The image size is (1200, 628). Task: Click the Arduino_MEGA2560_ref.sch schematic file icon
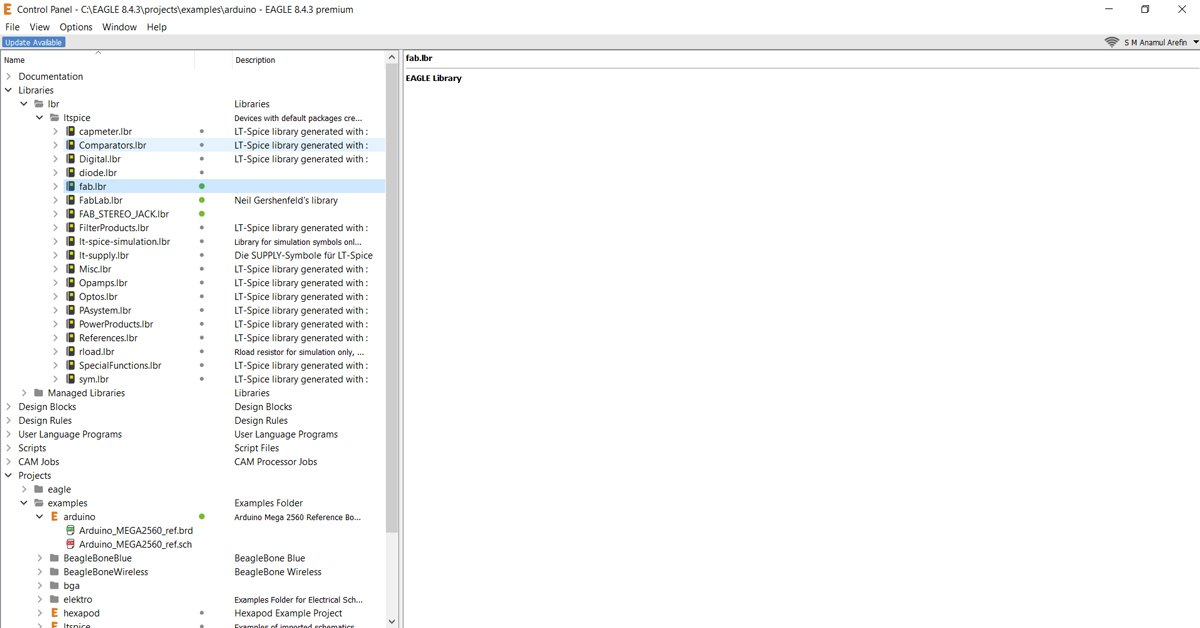click(70, 545)
